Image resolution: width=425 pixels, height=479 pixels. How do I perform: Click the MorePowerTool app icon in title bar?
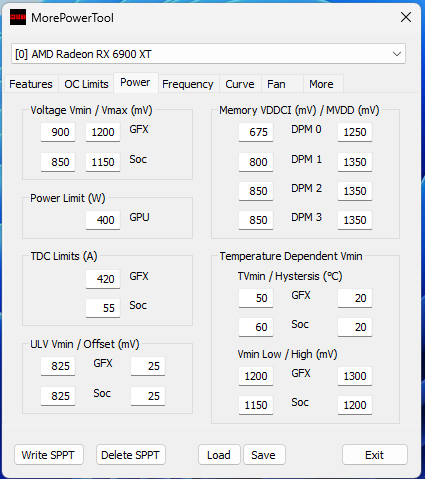tap(18, 17)
